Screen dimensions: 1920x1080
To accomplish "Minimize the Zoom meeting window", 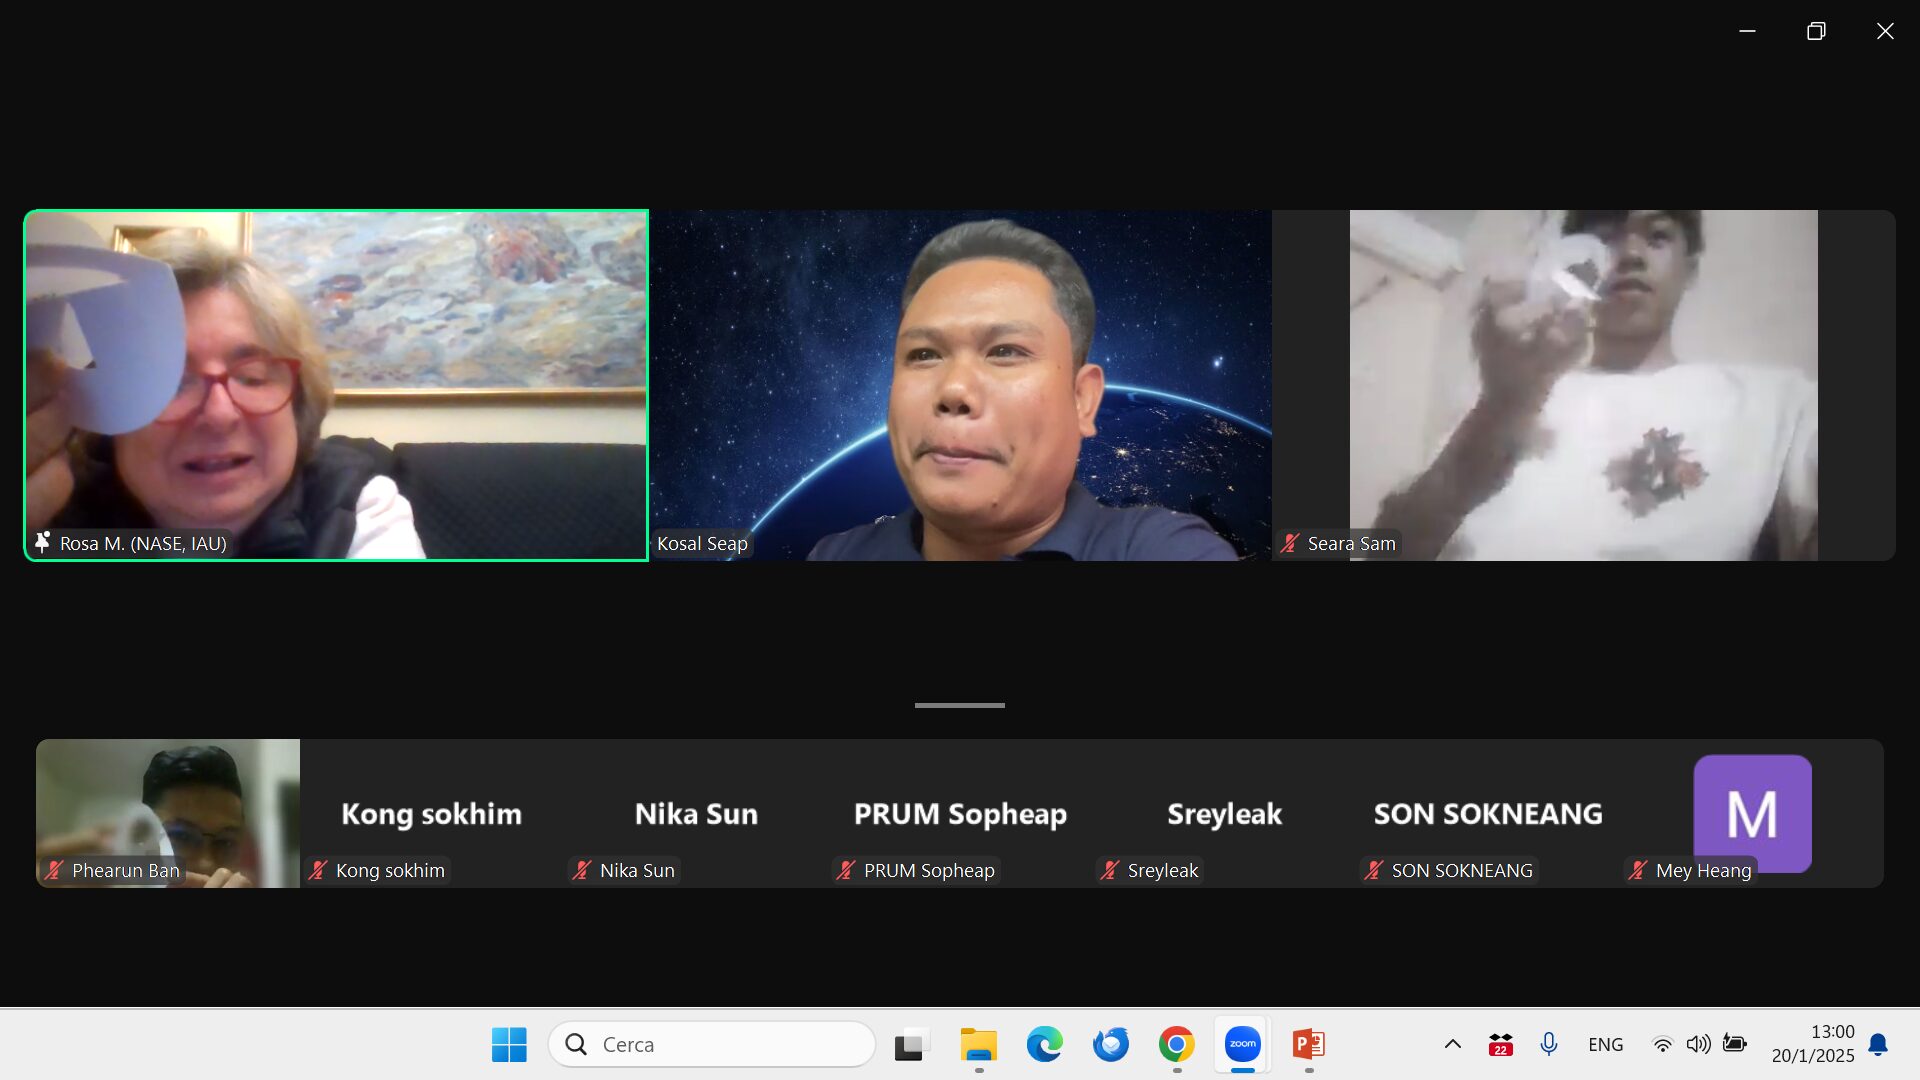I will pos(1747,31).
